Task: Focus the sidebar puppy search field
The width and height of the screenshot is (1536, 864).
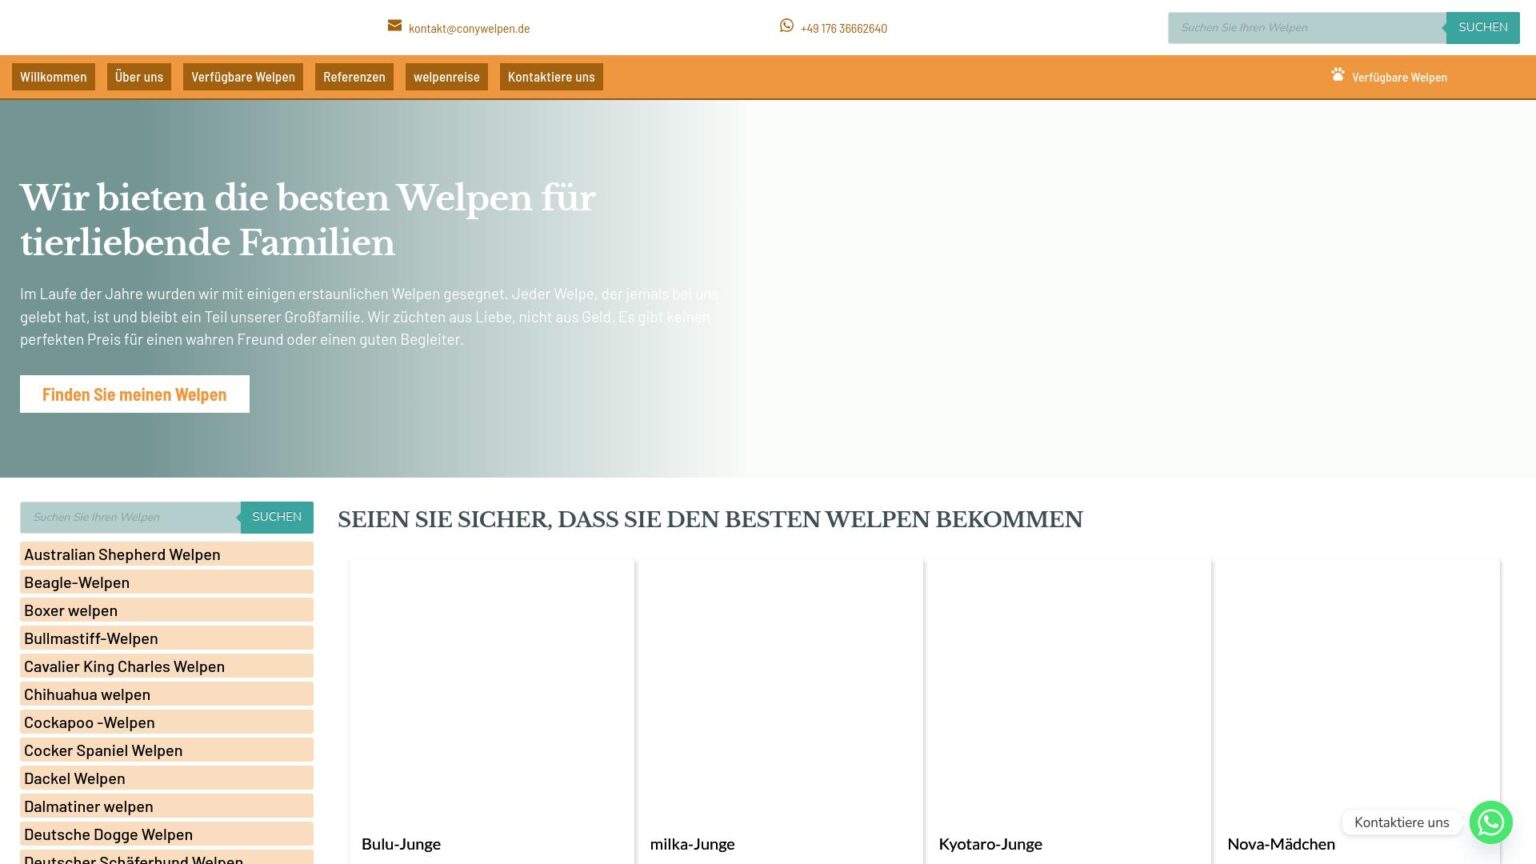Action: click(130, 517)
